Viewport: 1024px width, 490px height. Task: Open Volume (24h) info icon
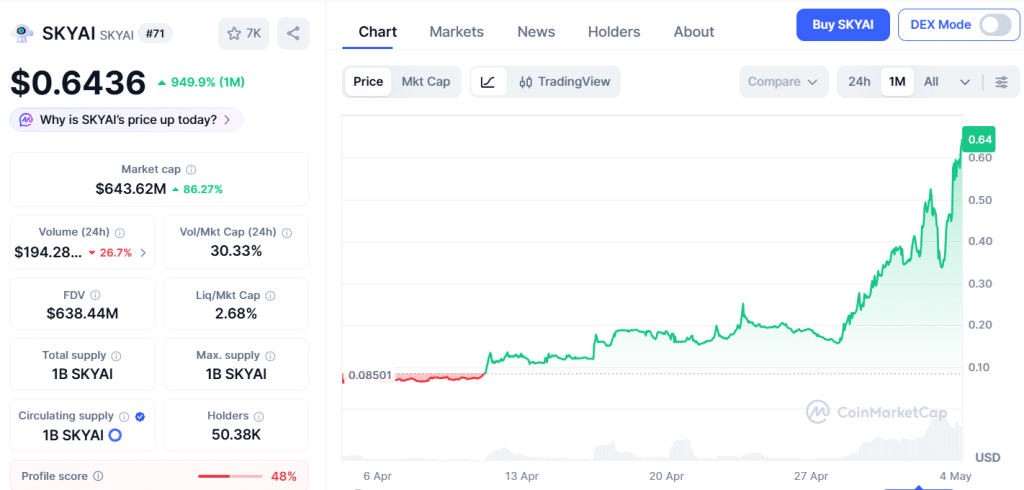pyautogui.click(x=120, y=233)
